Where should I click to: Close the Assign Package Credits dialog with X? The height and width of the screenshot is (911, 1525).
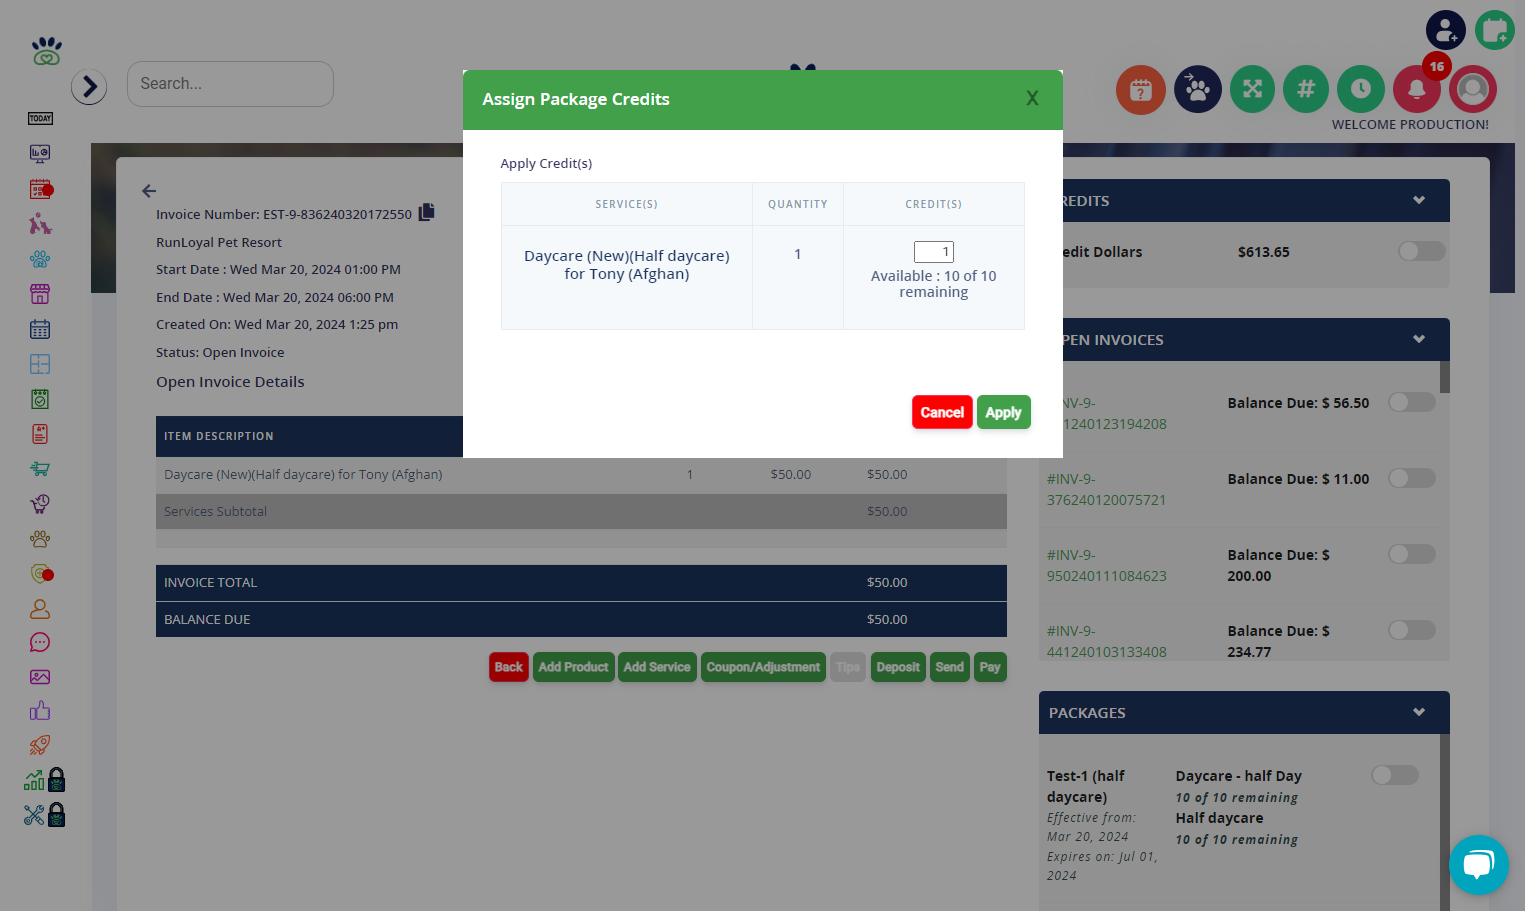[x=1032, y=98]
